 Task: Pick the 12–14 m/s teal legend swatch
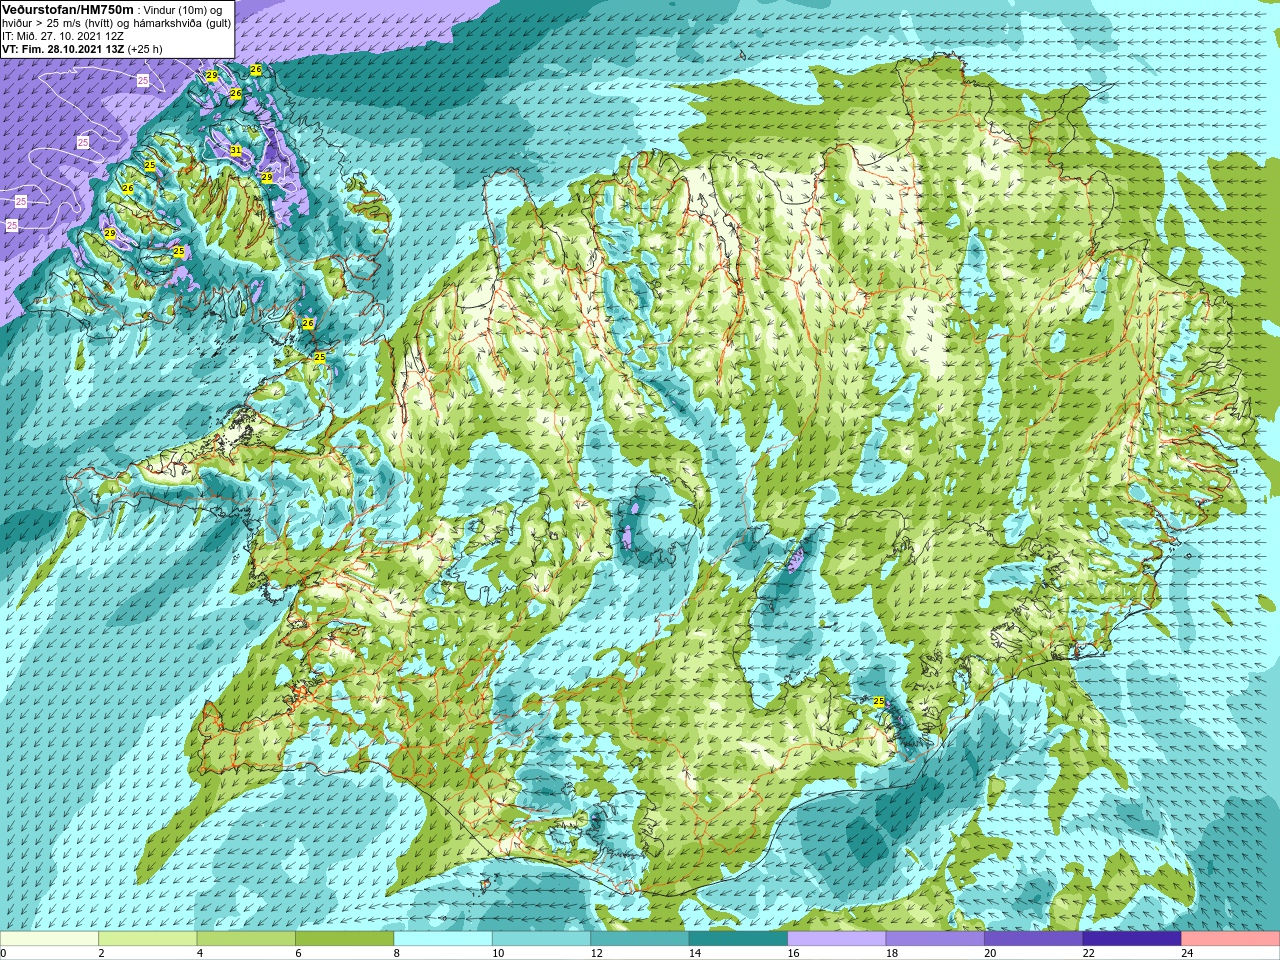pyautogui.click(x=640, y=939)
